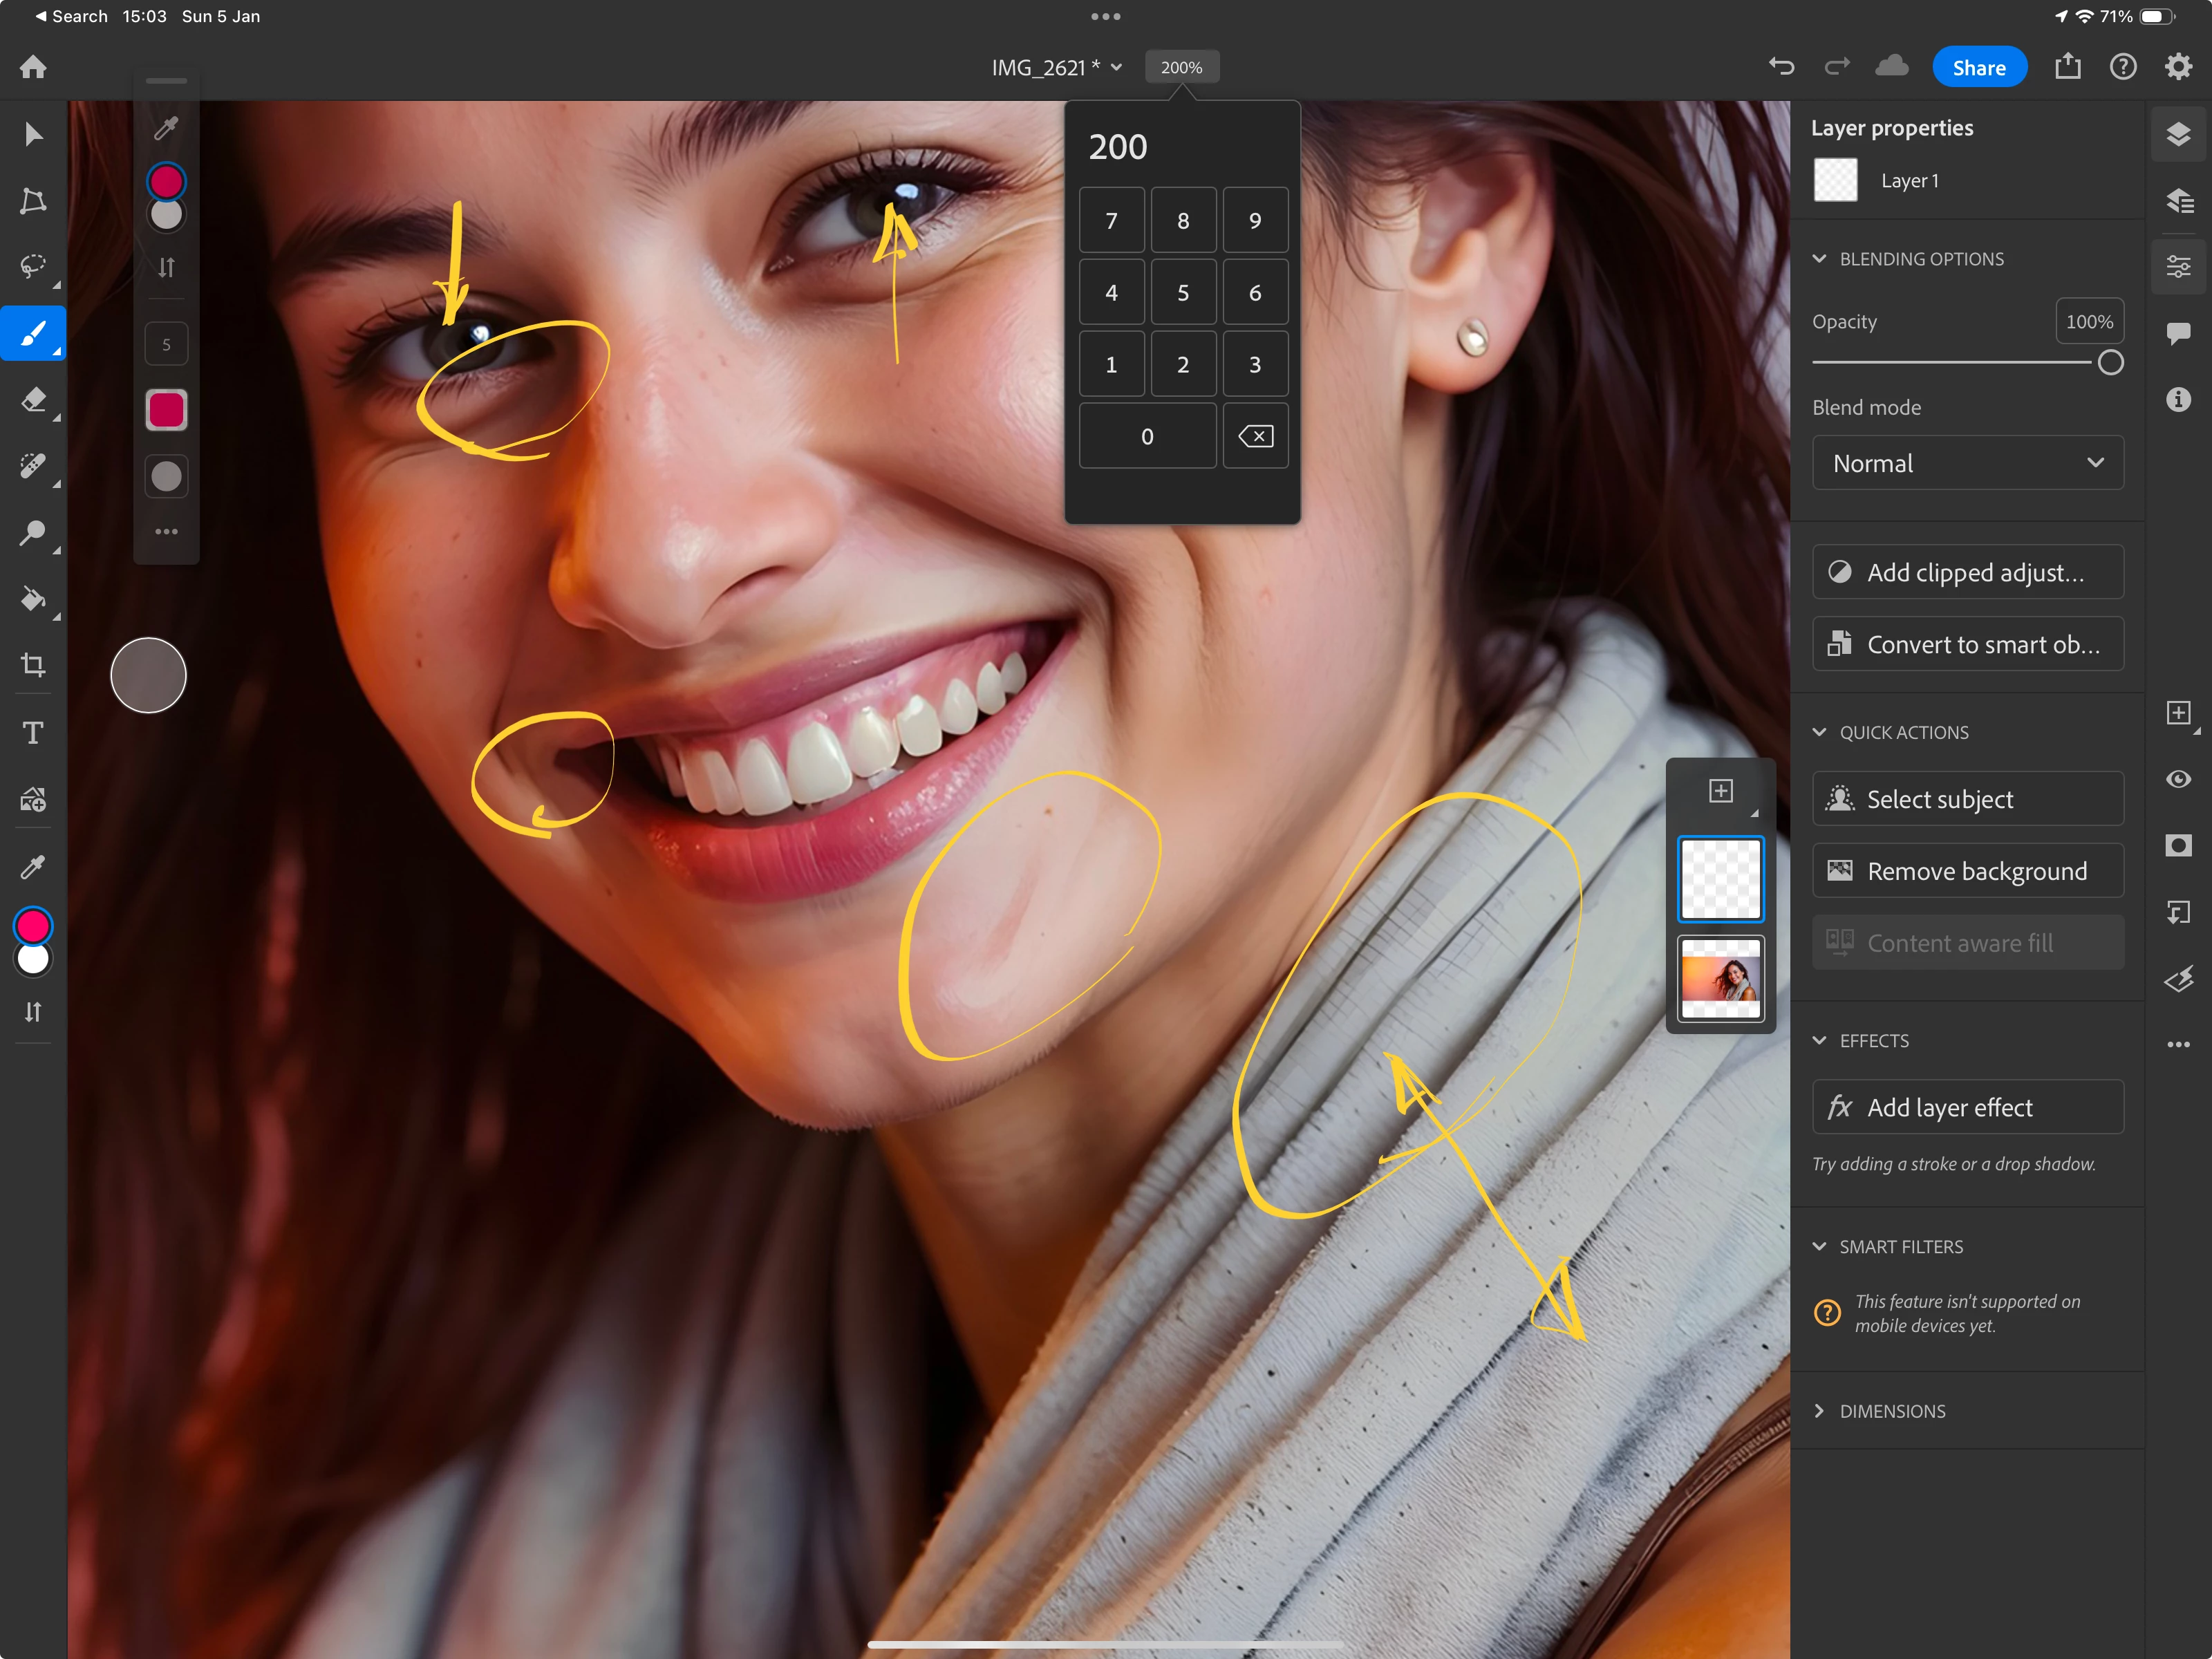
Task: Toggle the layer mask icon
Action: (2178, 846)
